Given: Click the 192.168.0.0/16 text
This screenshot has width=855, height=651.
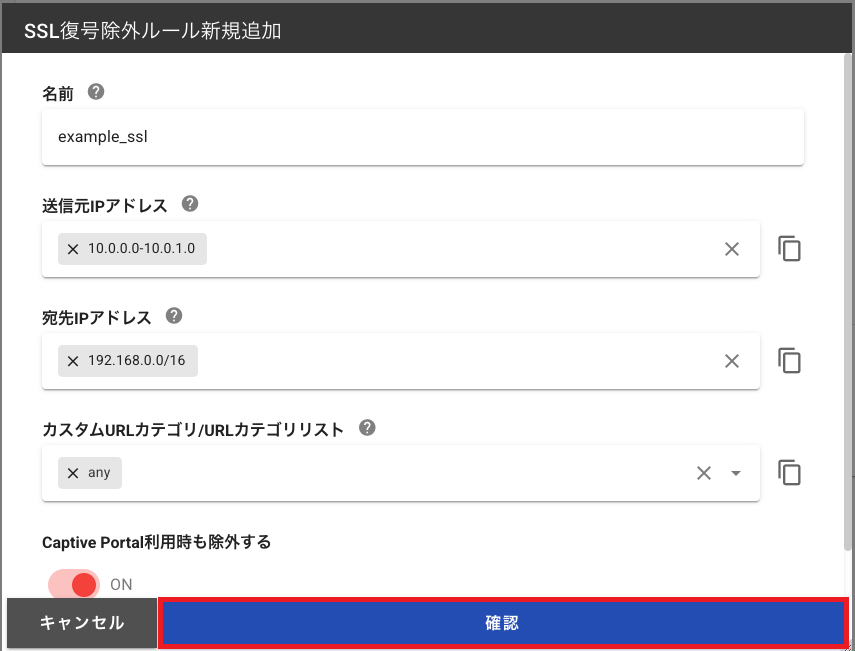Looking at the screenshot, I should coord(136,360).
